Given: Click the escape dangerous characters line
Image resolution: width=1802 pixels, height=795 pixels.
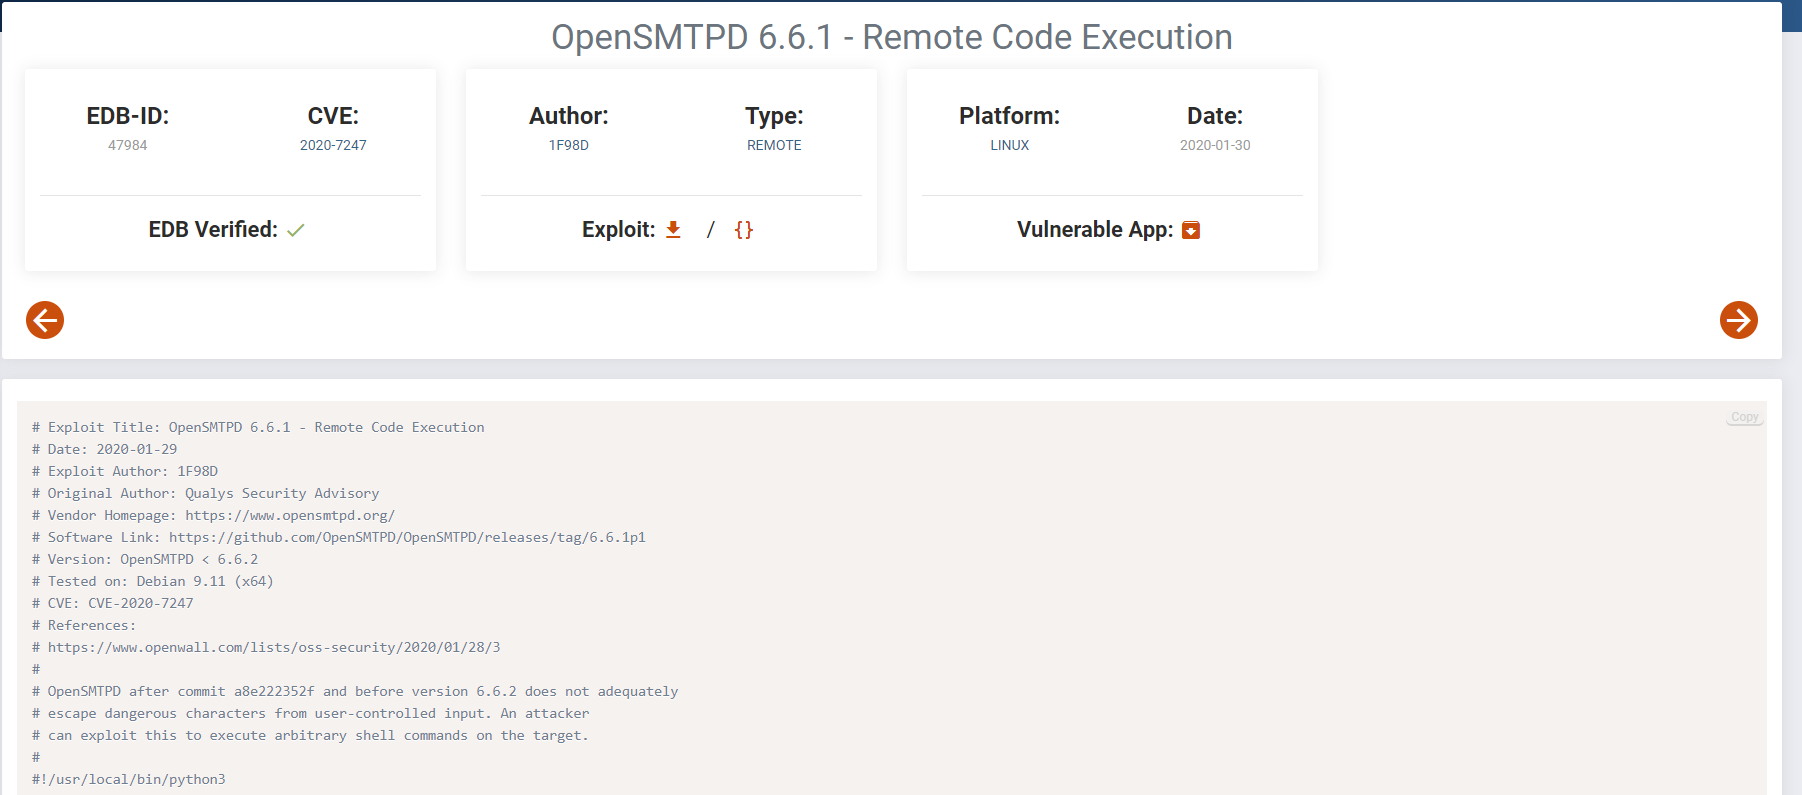Looking at the screenshot, I should (x=310, y=713).
